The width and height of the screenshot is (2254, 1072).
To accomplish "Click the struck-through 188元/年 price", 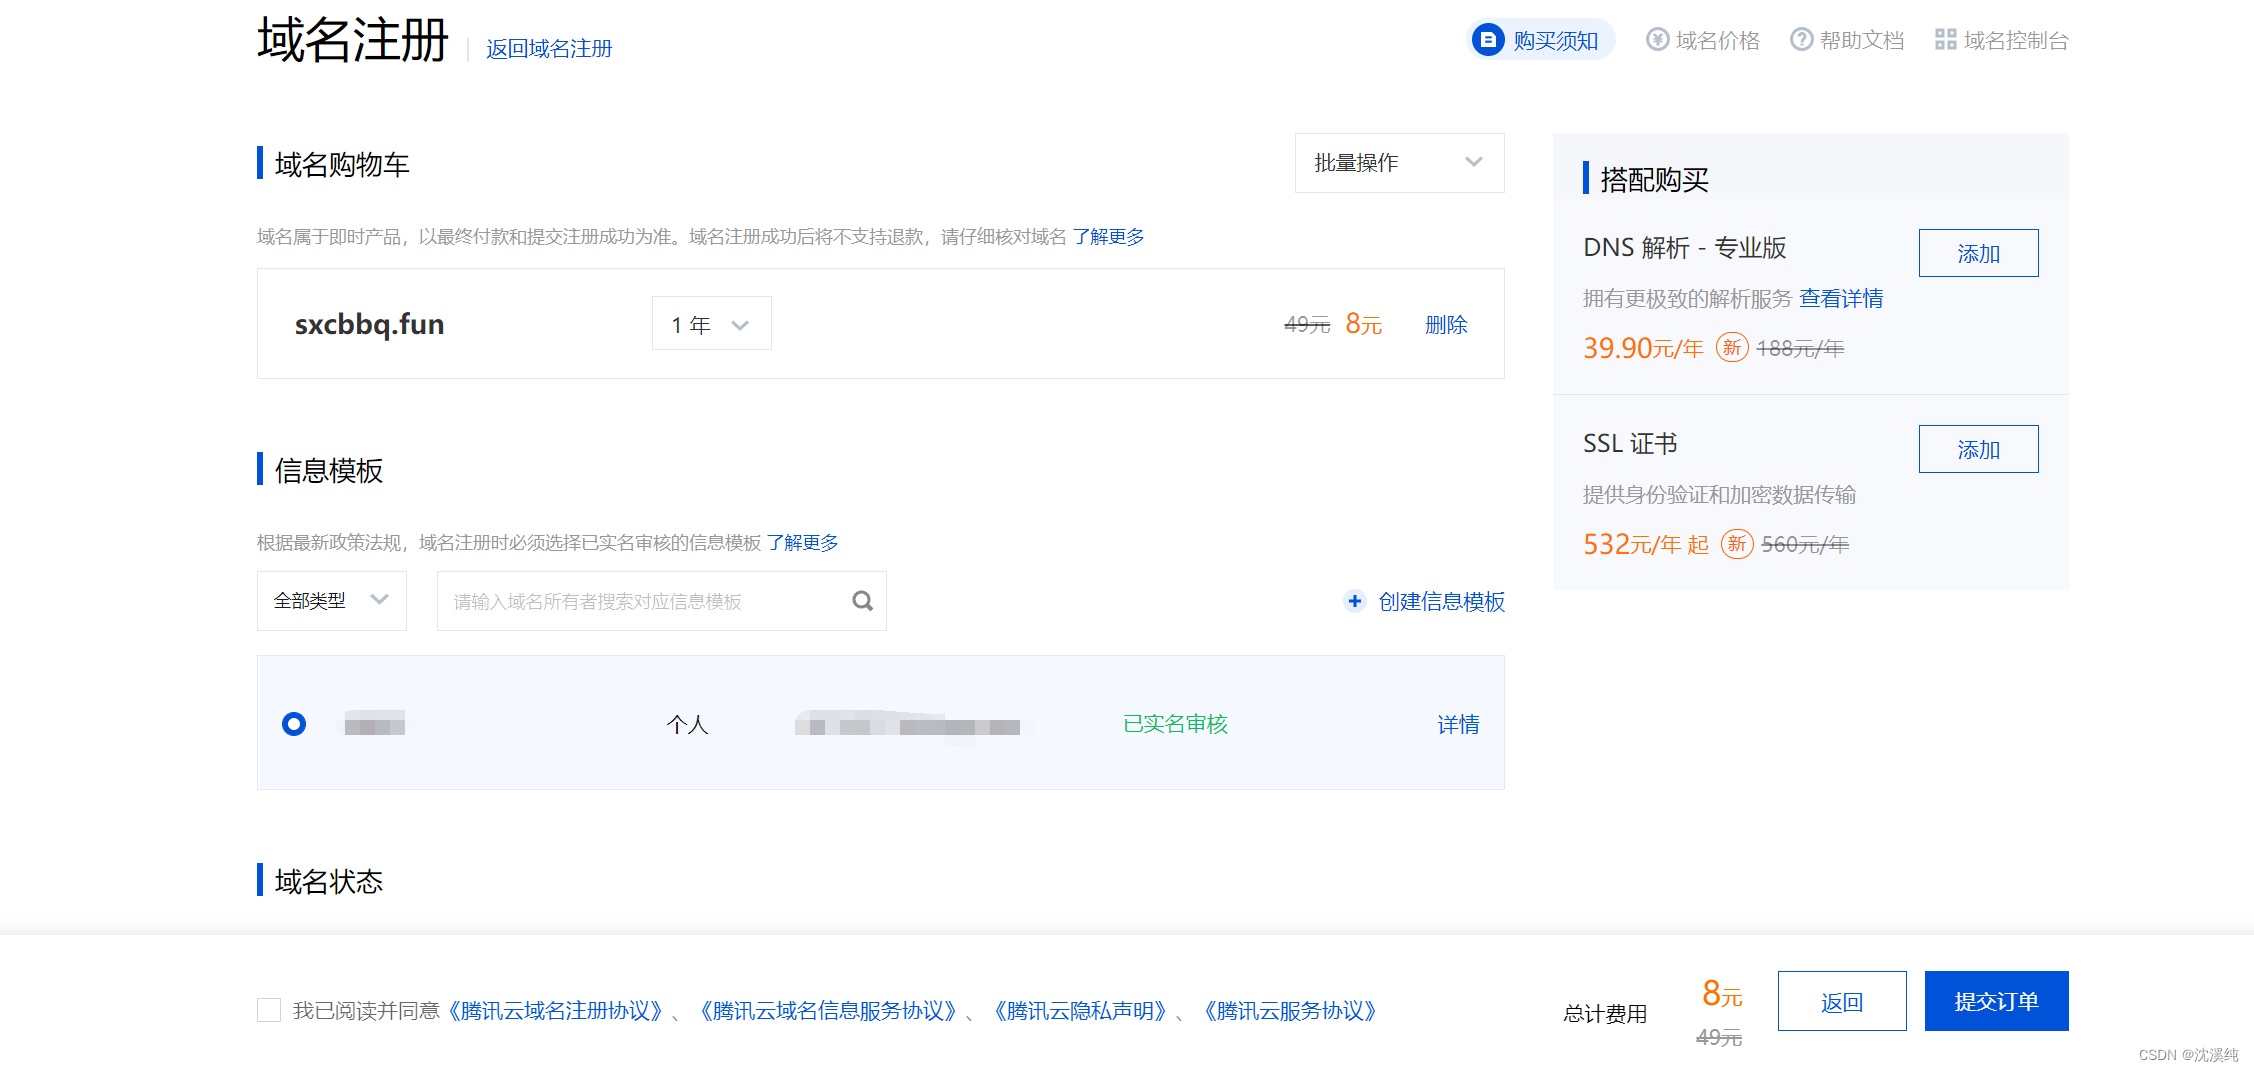I will click(1800, 348).
